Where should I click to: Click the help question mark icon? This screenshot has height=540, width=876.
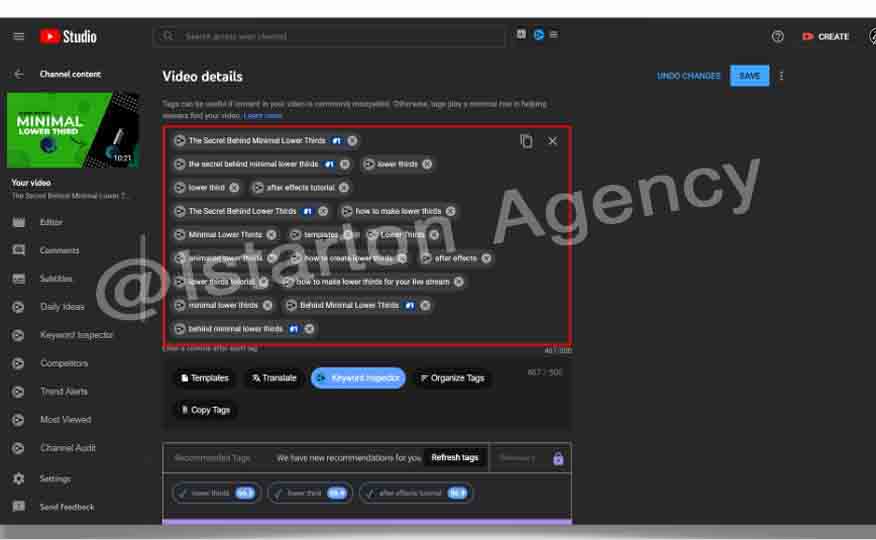coord(778,36)
